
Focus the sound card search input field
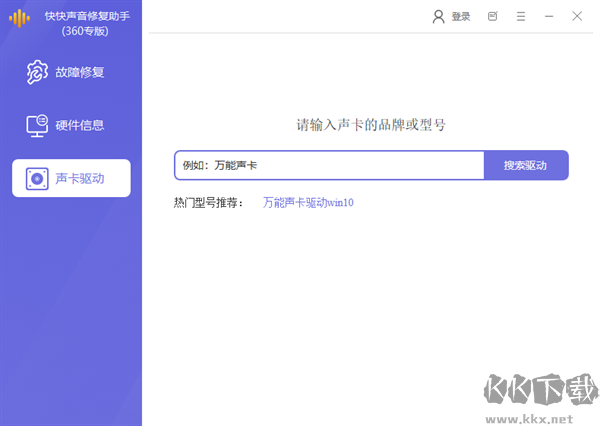[329, 165]
